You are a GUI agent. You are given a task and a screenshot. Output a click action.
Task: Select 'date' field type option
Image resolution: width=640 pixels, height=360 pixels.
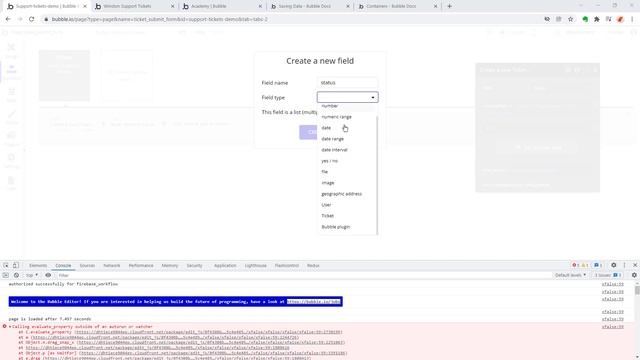347,128
